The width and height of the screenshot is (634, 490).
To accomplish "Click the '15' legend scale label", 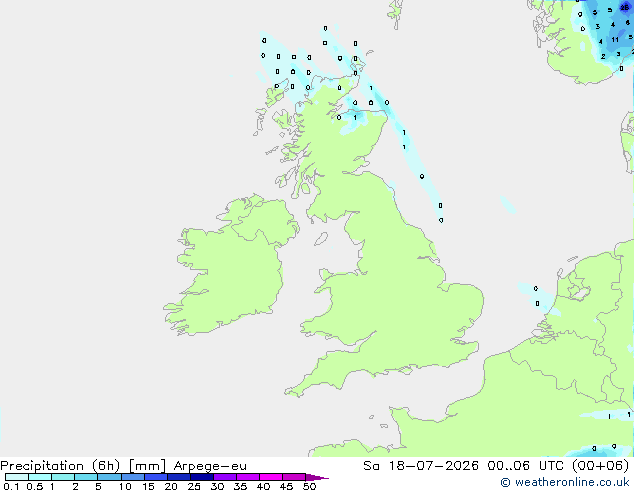I will (x=148, y=486).
